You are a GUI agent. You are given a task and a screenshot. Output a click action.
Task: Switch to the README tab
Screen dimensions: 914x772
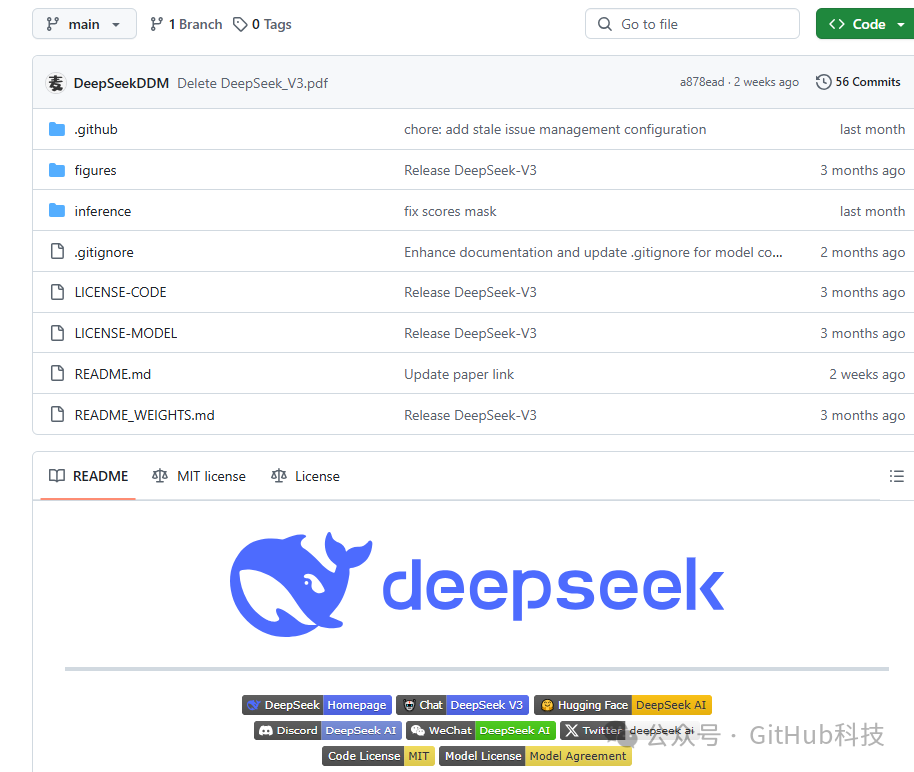click(88, 476)
